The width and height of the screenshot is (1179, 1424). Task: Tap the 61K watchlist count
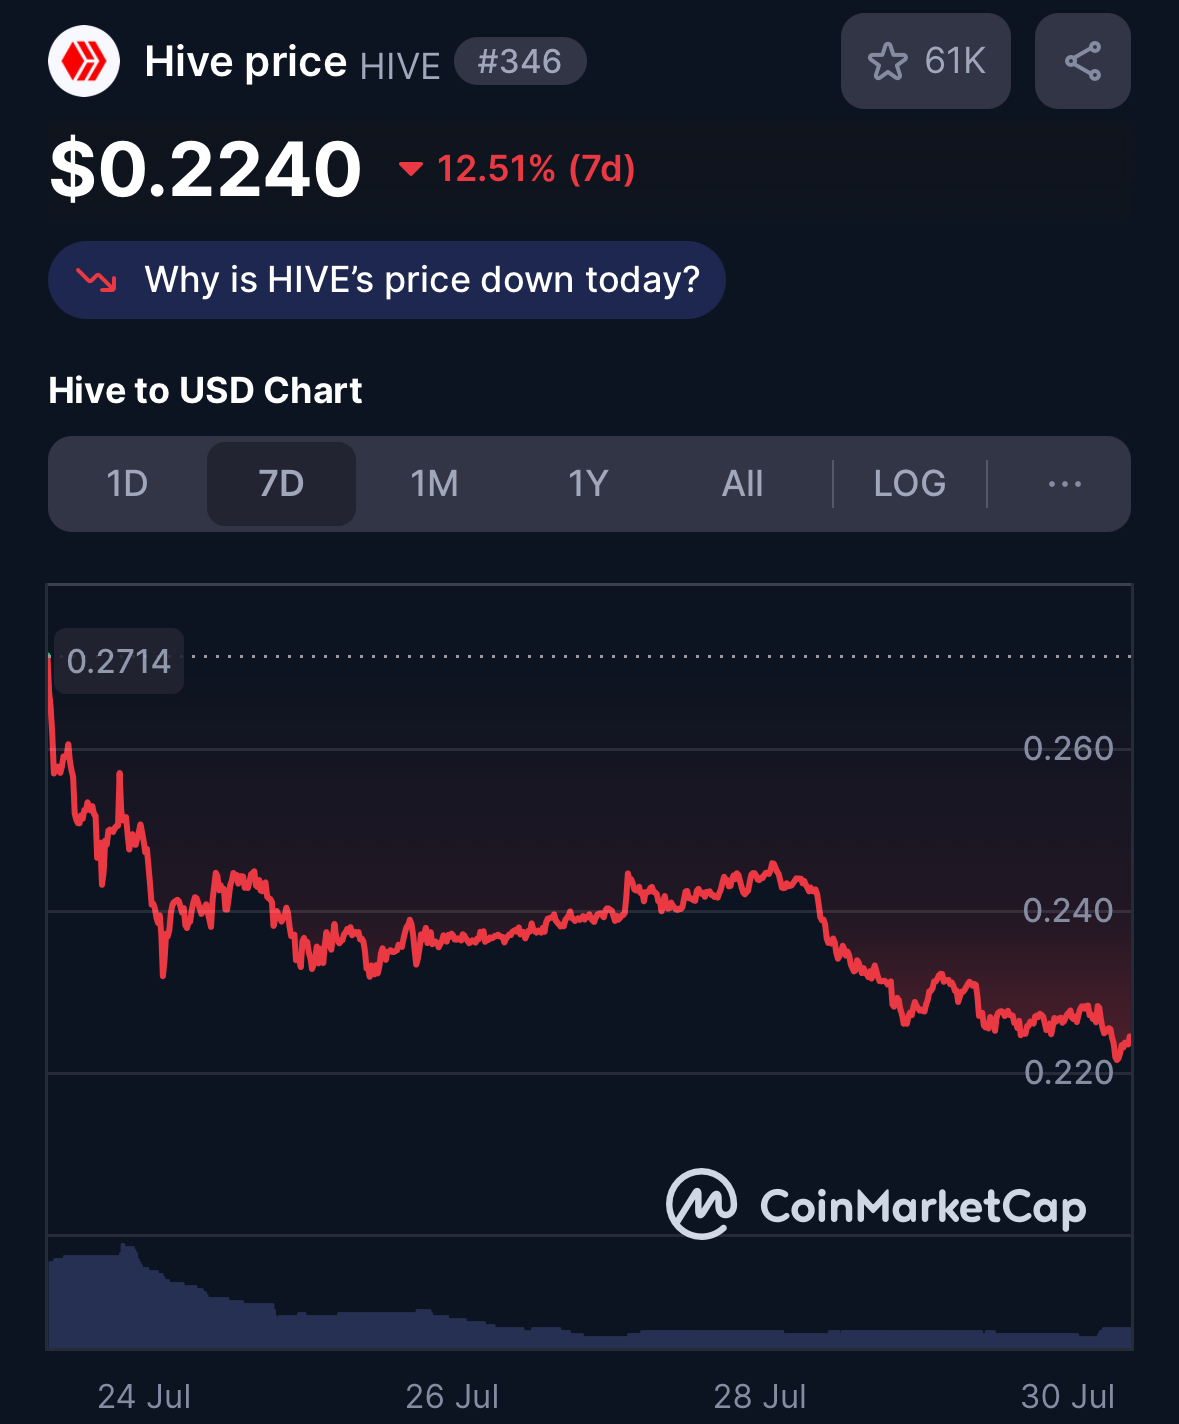coord(955,62)
